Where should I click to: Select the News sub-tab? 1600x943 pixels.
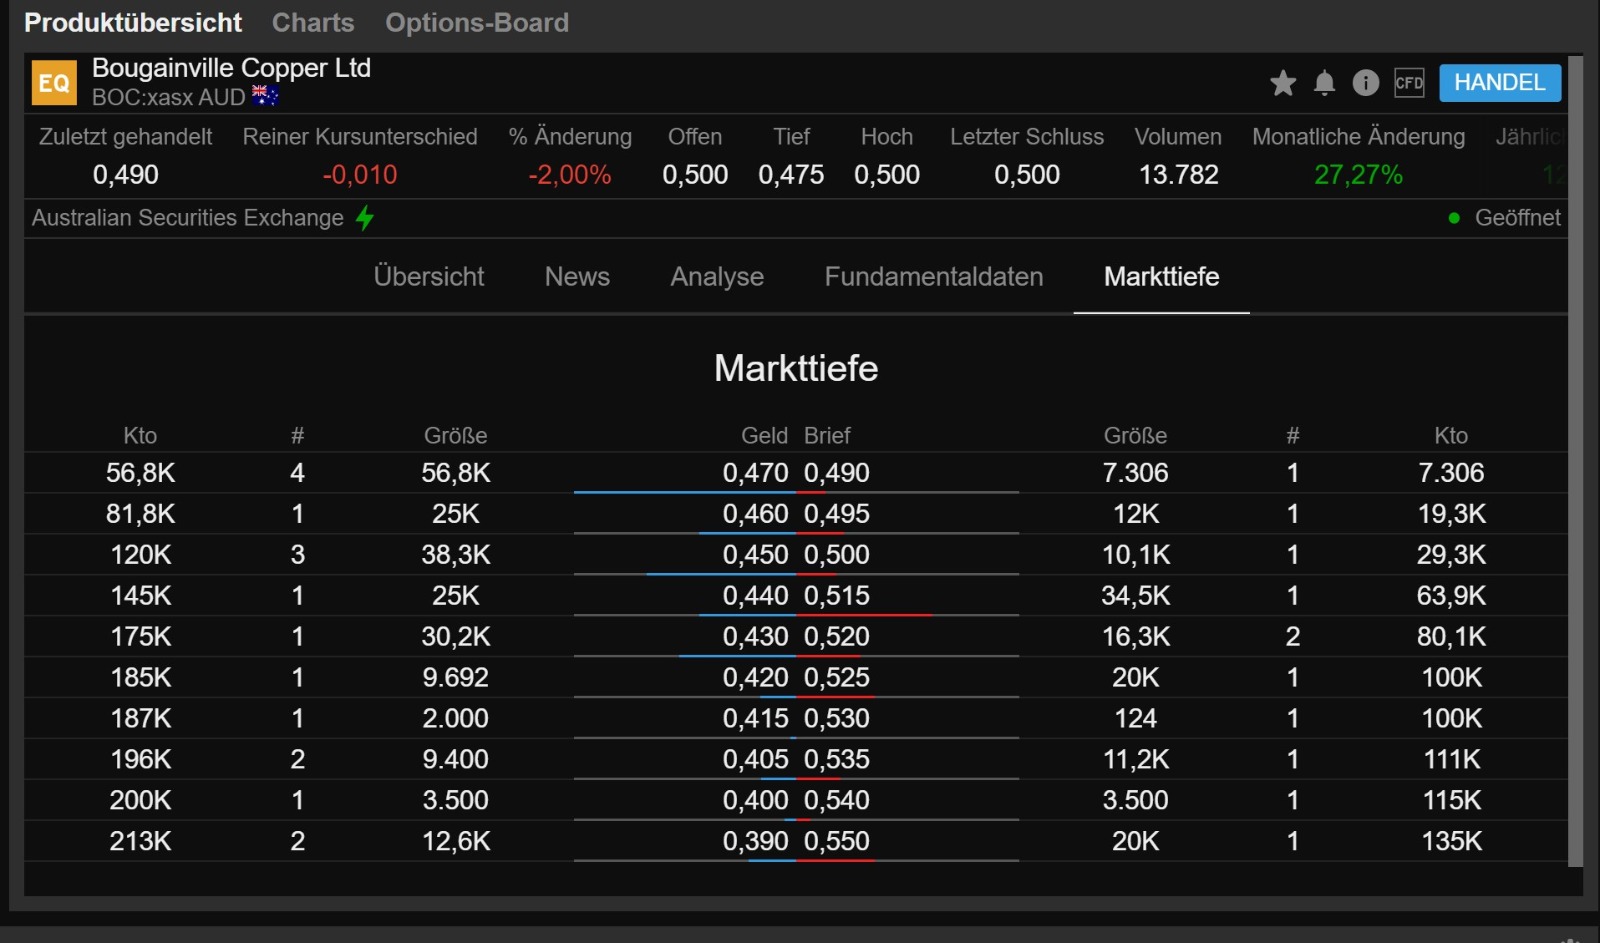[x=577, y=277]
